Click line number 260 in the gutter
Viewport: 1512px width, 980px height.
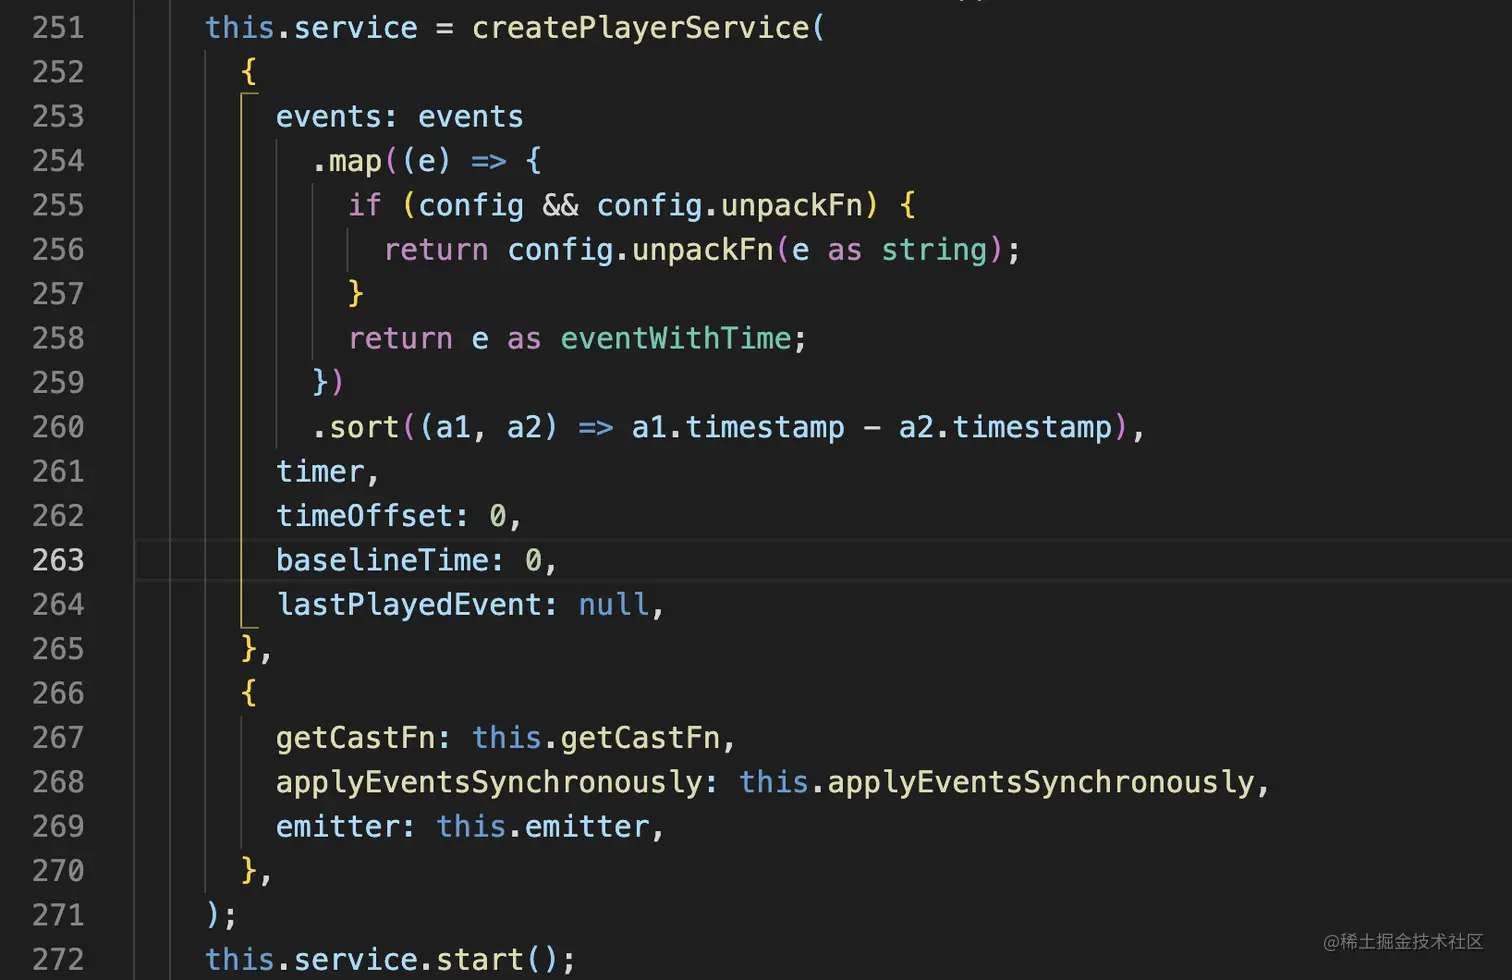pyautogui.click(x=58, y=427)
